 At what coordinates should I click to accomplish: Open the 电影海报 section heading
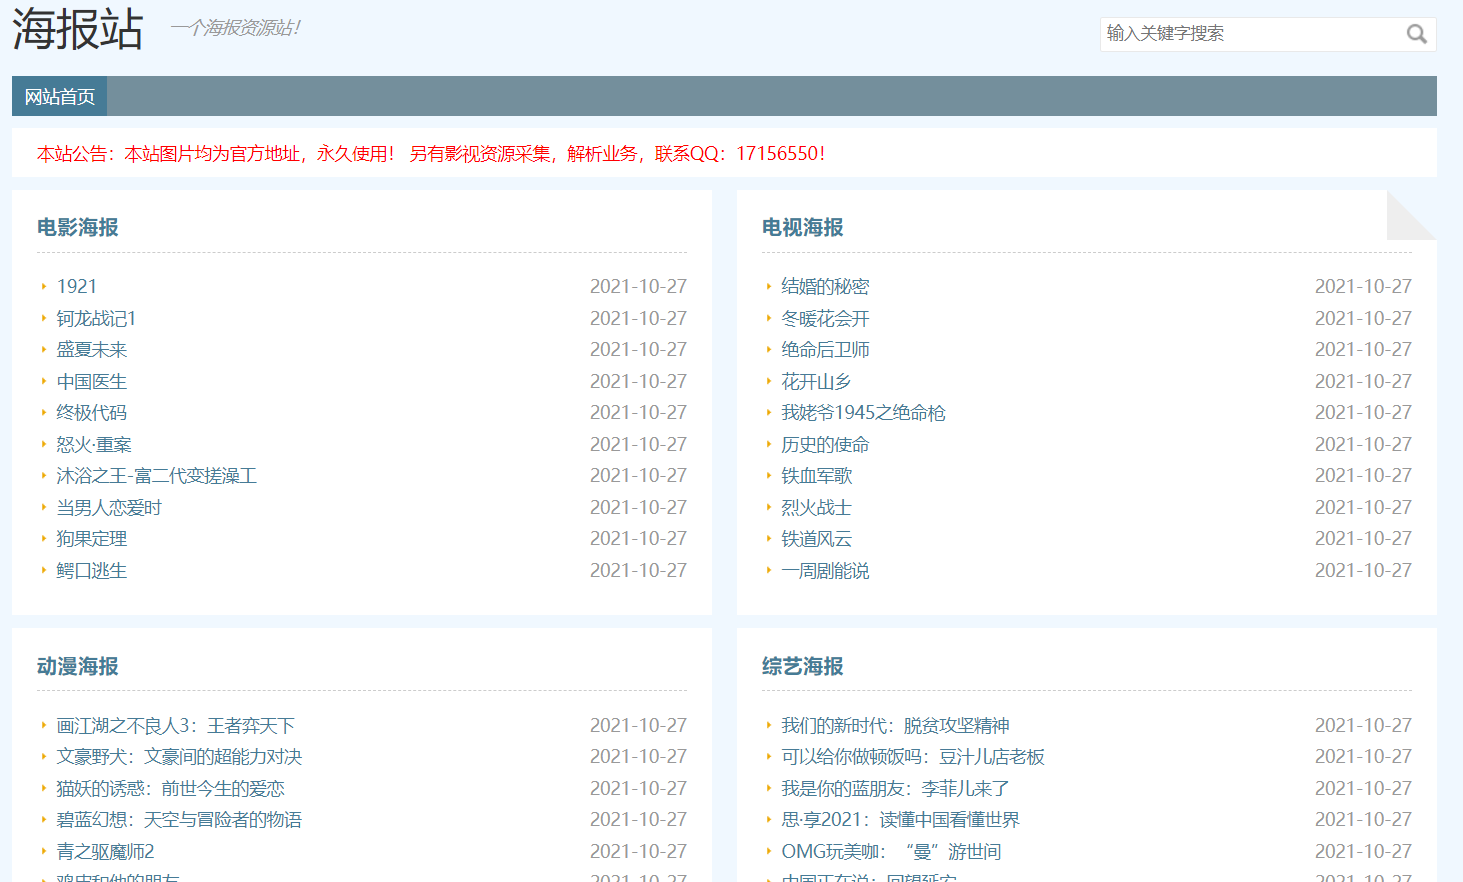[78, 227]
